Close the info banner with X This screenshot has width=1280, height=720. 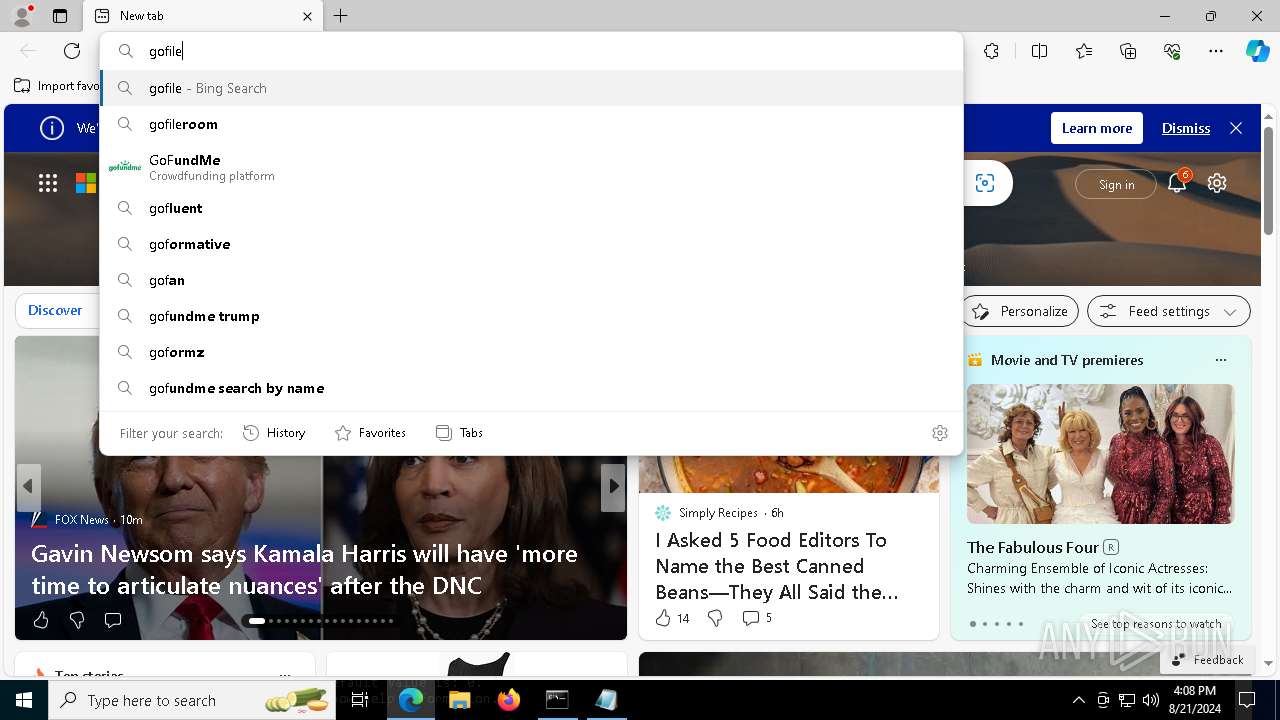(1236, 128)
